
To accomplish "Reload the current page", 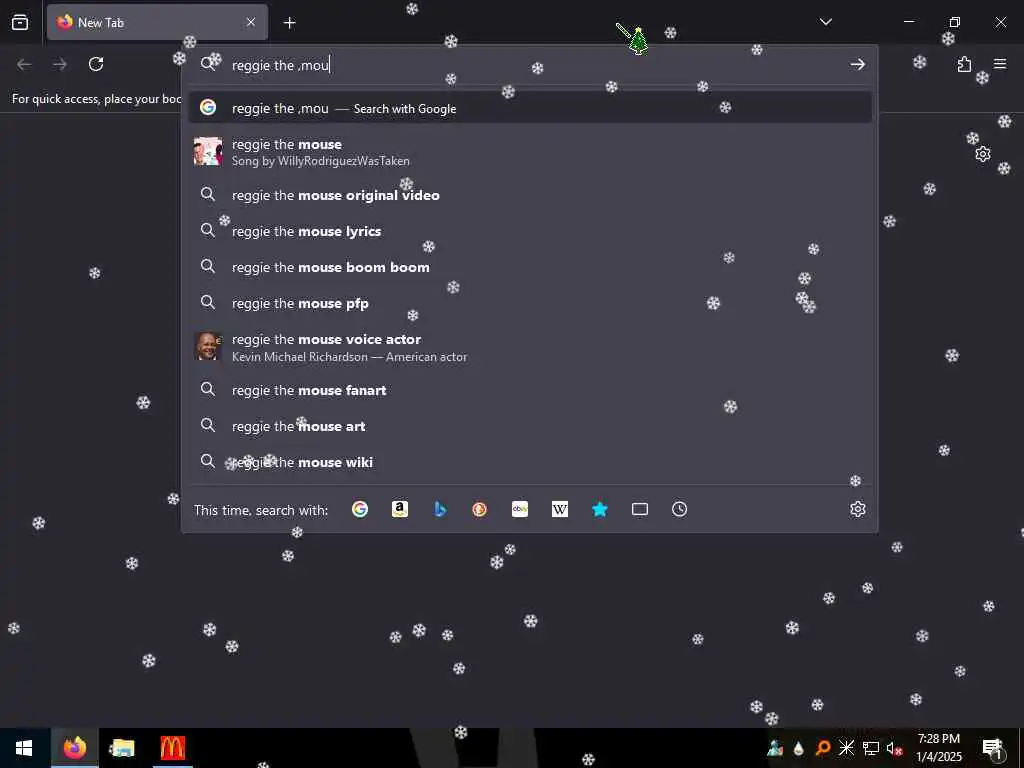I will (96, 64).
